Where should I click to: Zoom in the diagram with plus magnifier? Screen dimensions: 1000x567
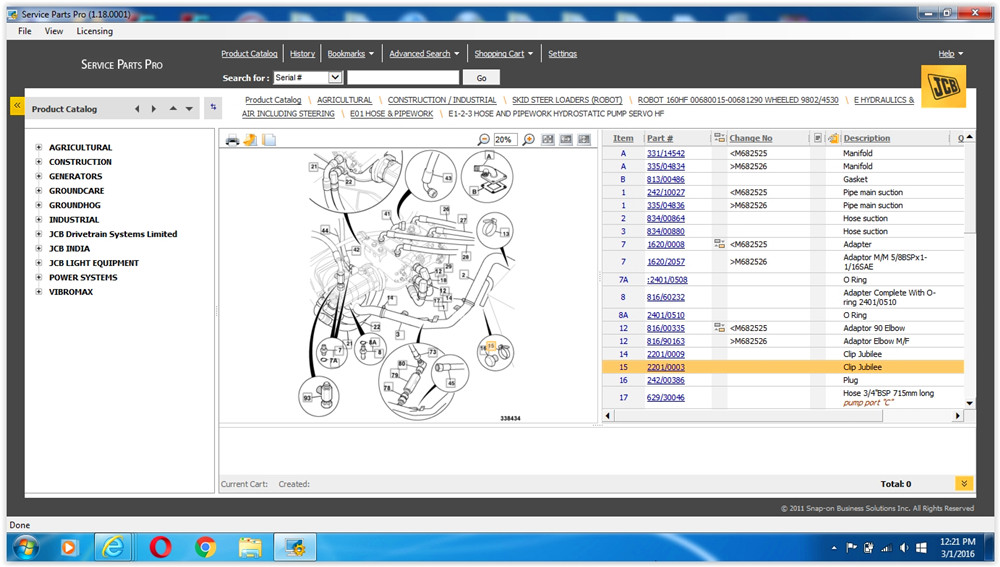(529, 140)
